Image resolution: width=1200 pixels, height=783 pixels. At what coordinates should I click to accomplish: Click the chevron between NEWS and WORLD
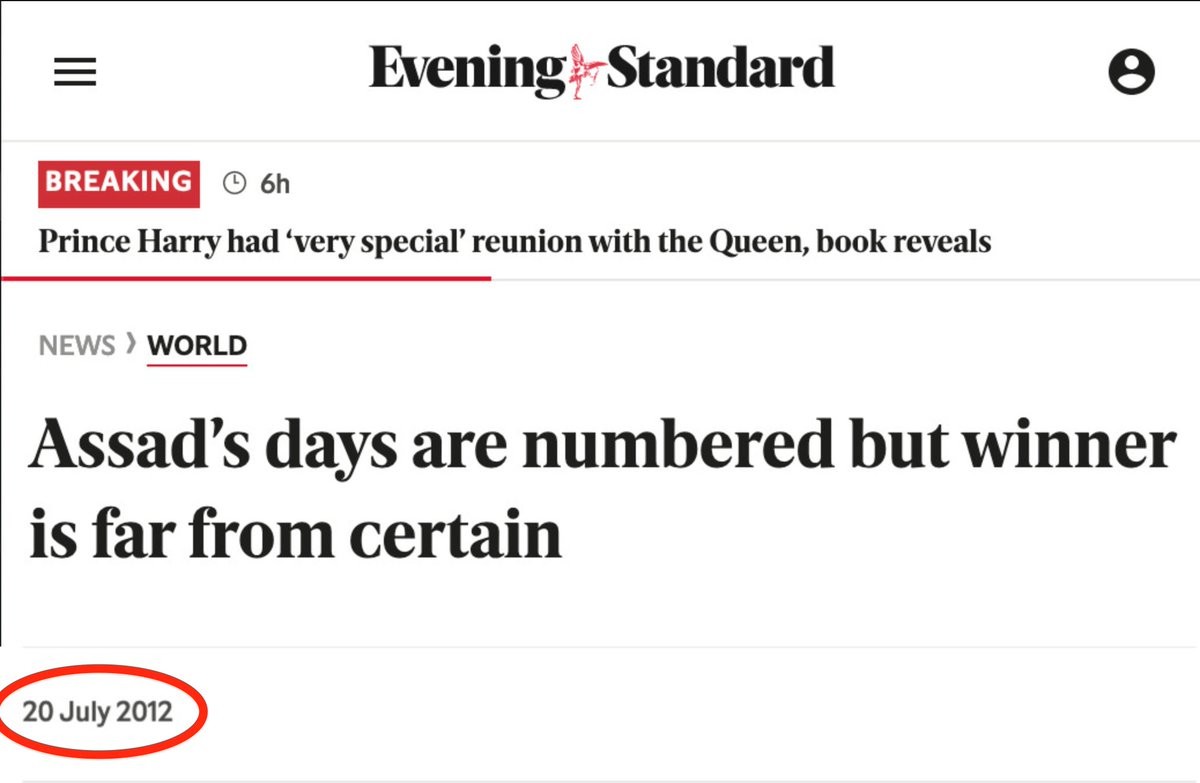pyautogui.click(x=130, y=345)
